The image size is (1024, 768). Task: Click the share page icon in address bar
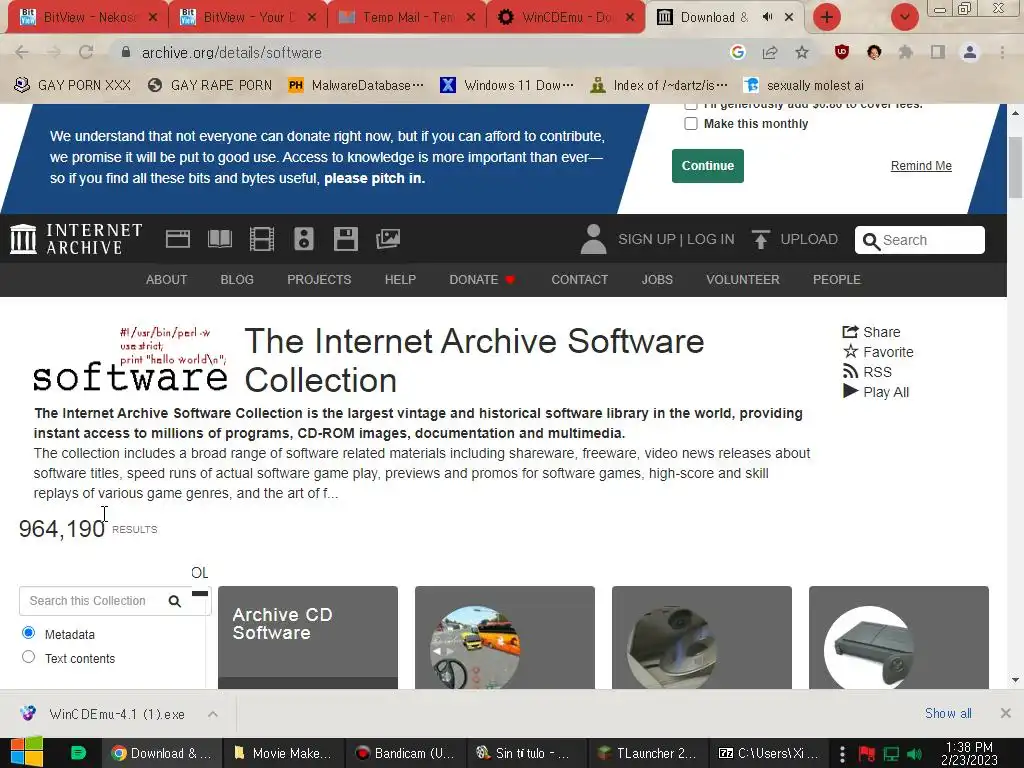(770, 52)
